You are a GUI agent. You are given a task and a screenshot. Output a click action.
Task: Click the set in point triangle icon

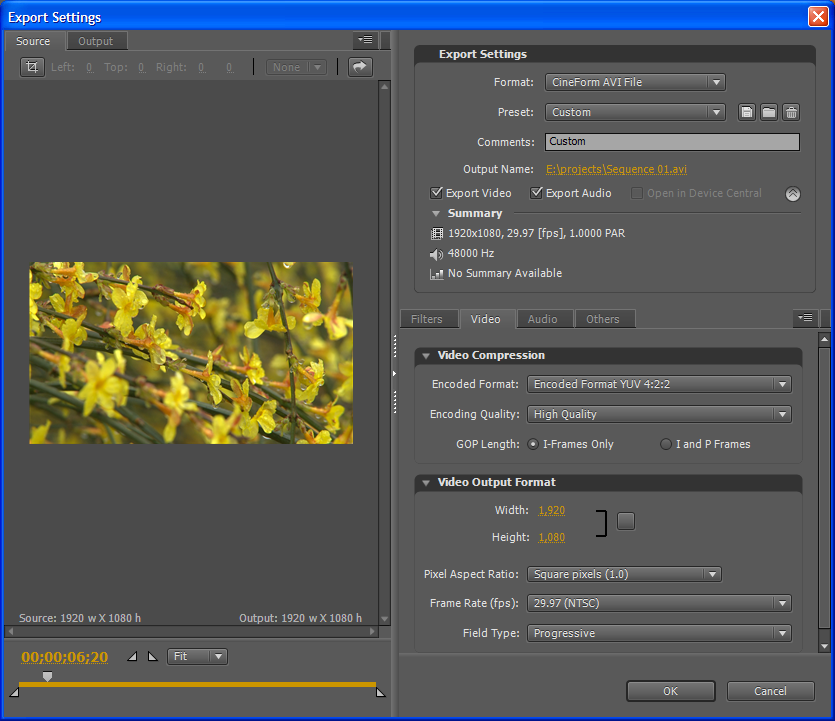coord(133,657)
